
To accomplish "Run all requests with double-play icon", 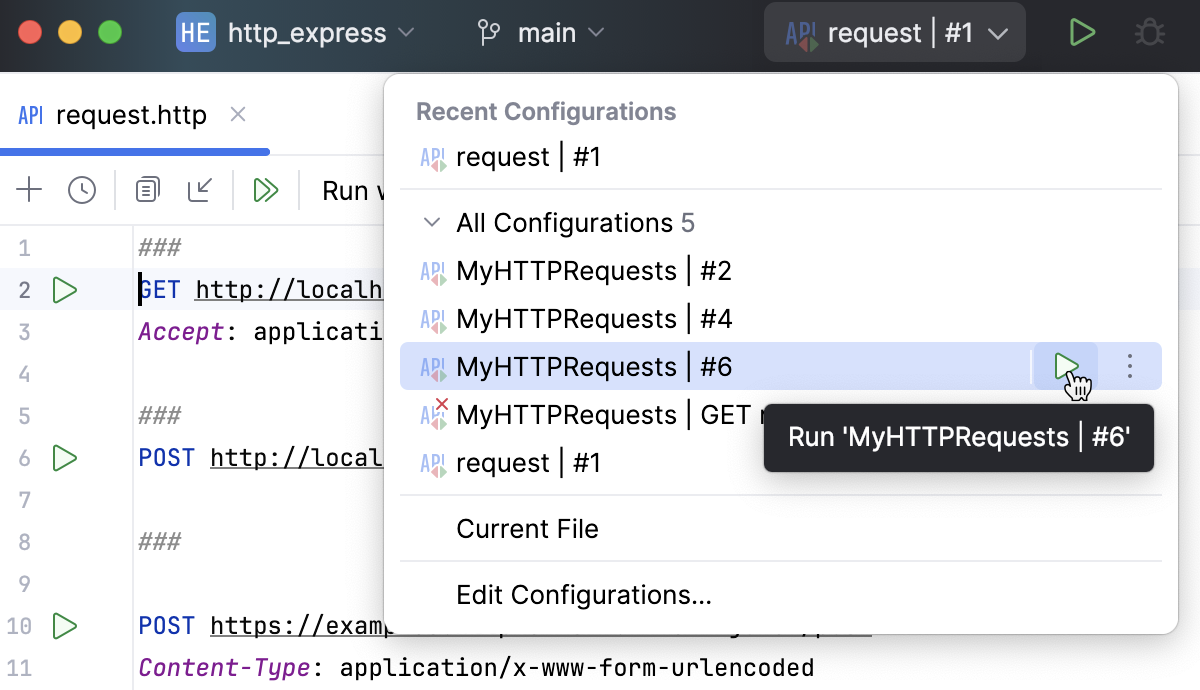I will [265, 189].
